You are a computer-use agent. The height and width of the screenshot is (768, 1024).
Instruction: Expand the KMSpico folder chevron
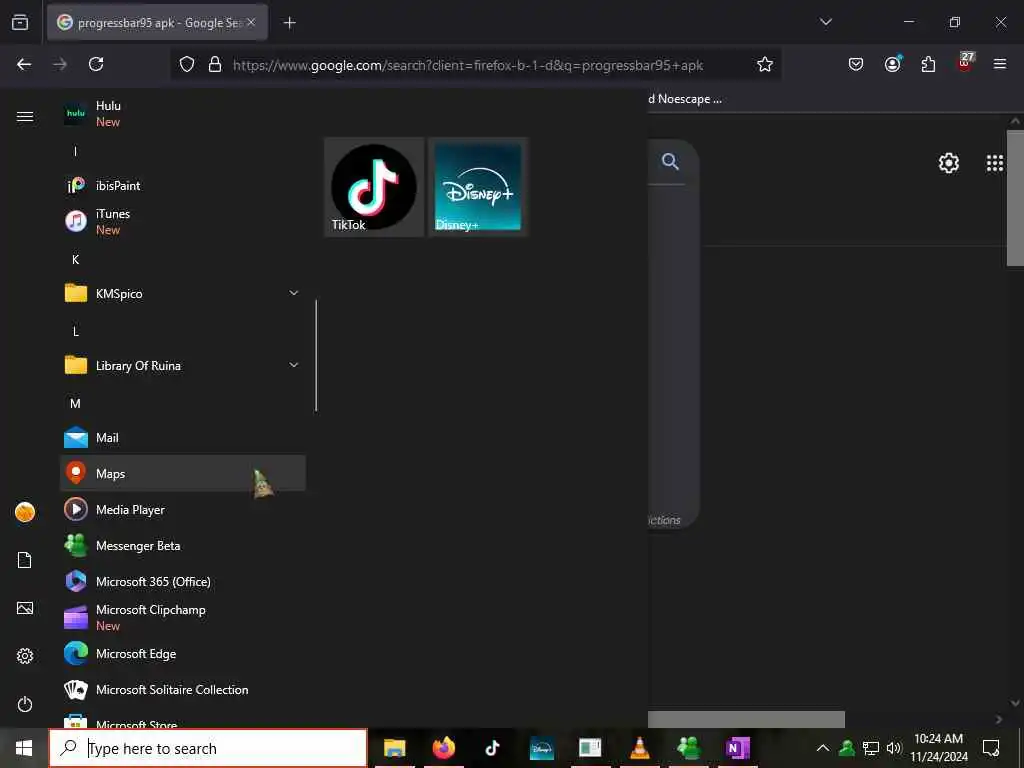coord(294,293)
